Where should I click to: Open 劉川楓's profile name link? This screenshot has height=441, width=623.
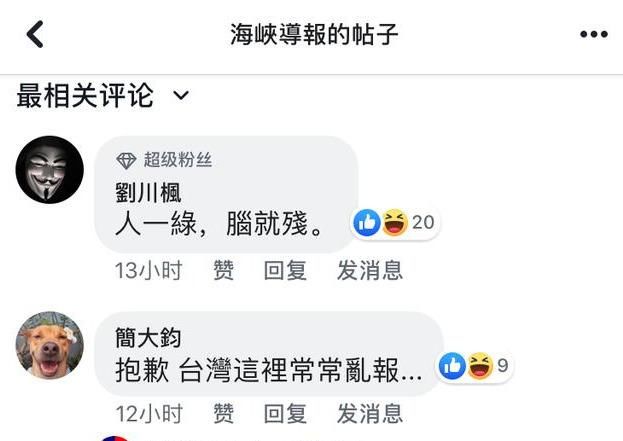click(x=148, y=193)
